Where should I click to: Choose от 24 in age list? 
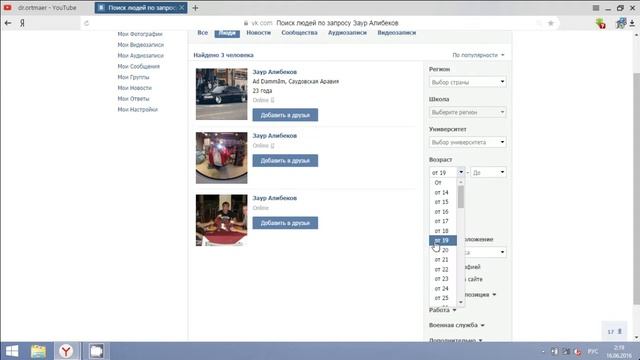[x=443, y=289]
